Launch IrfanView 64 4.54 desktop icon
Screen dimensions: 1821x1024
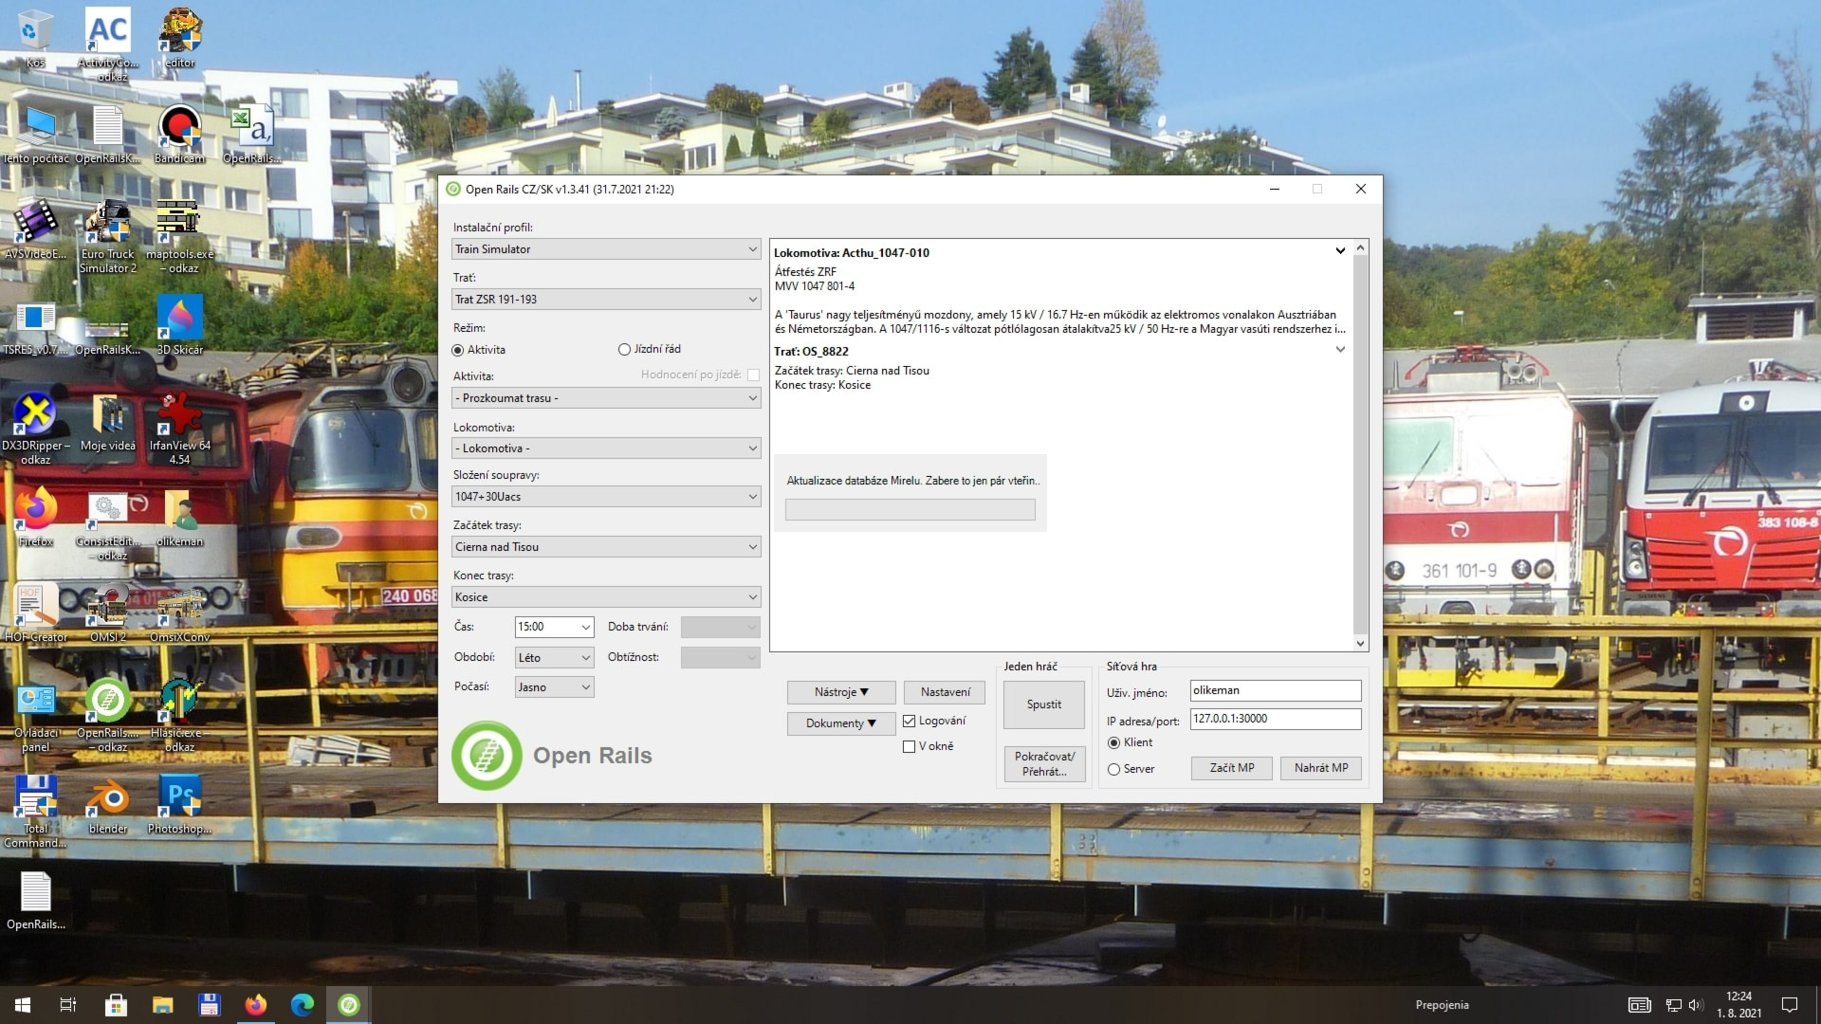click(x=180, y=428)
